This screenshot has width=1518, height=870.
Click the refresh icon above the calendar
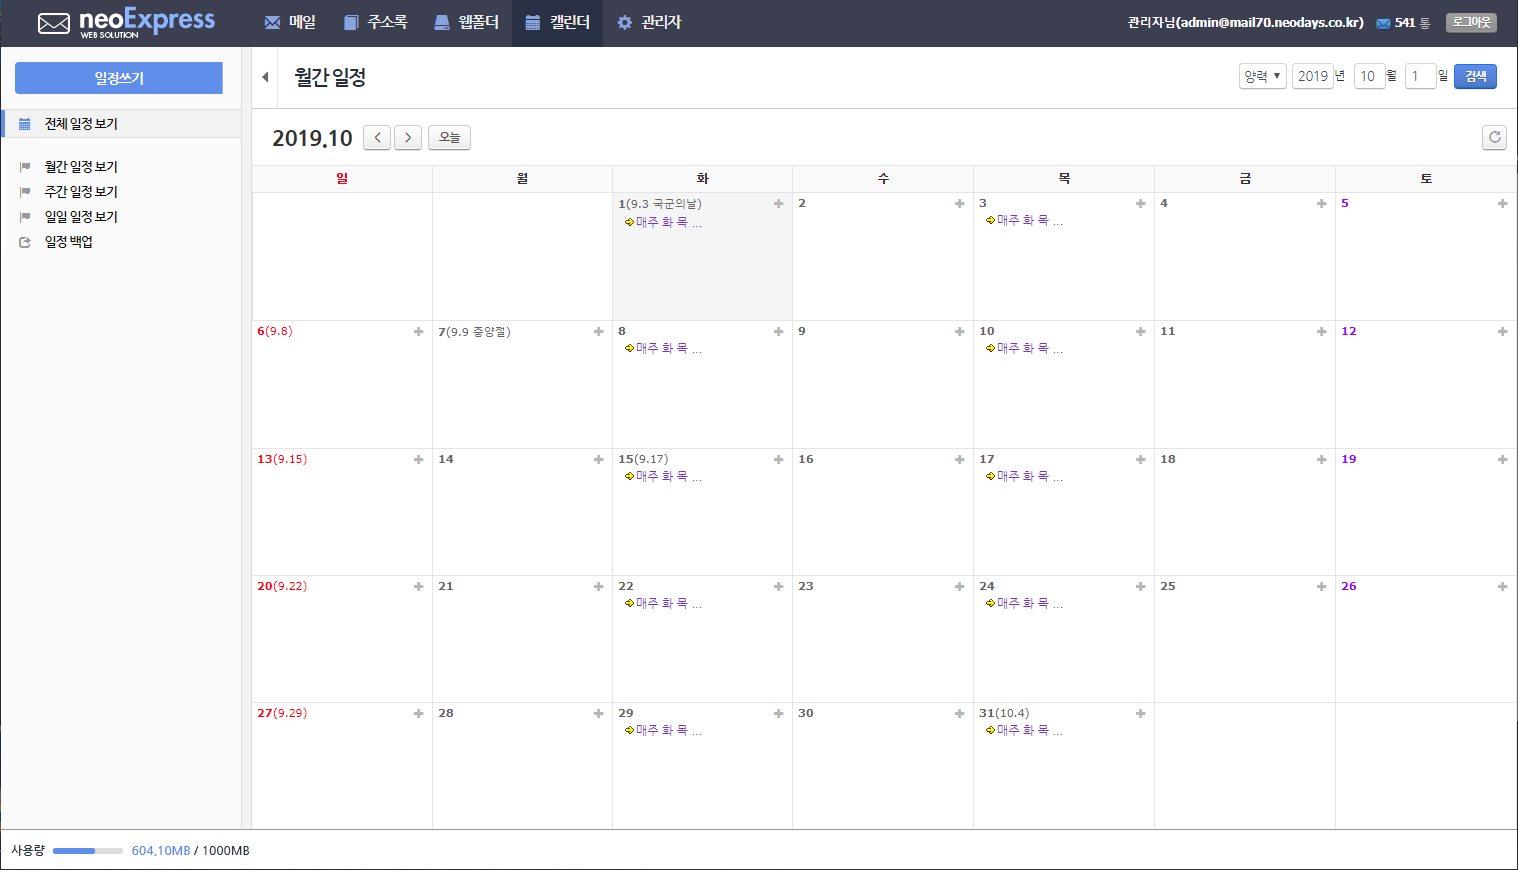click(1494, 138)
